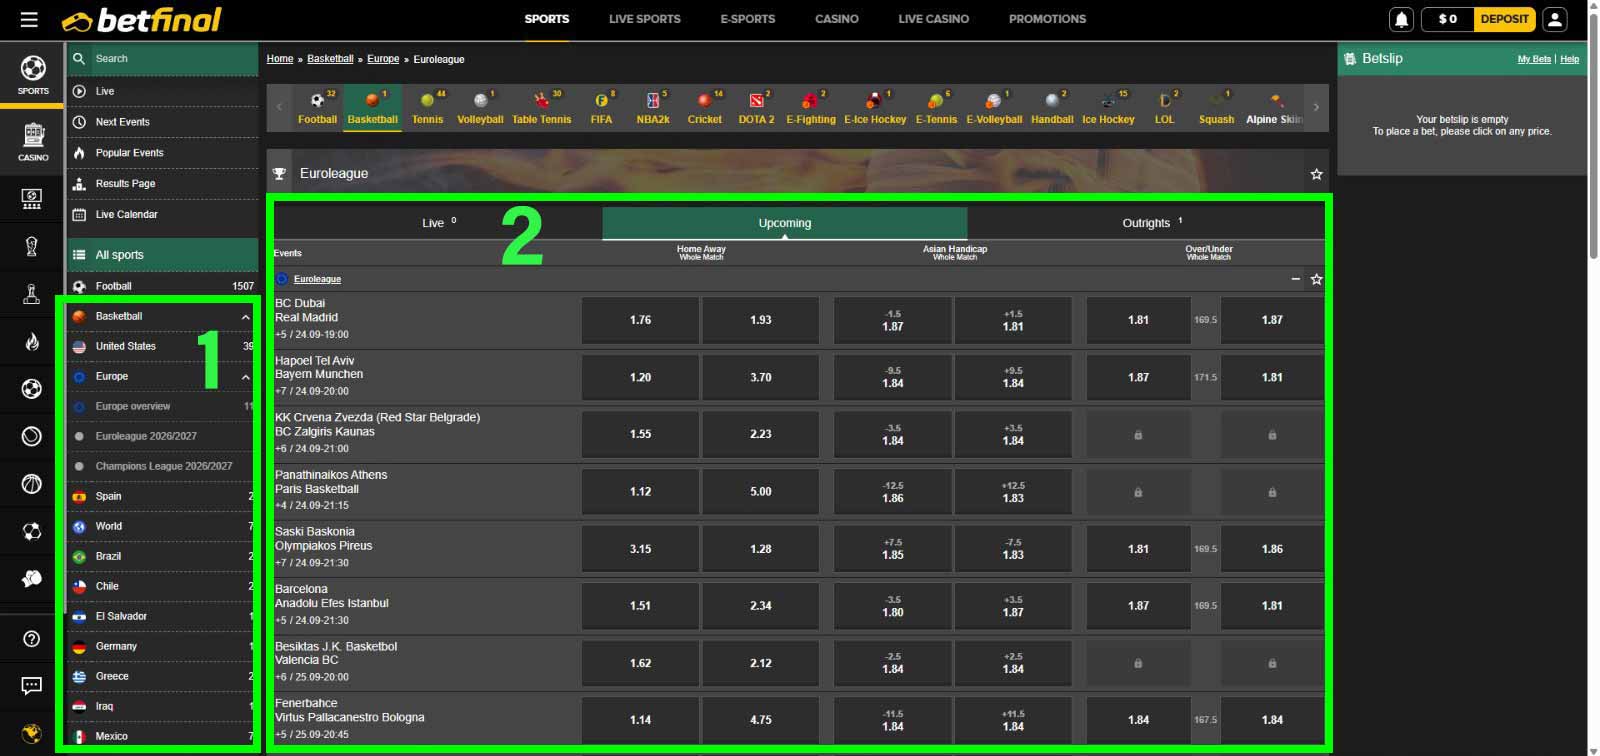The height and width of the screenshot is (756, 1600).
Task: Collapse Euroleague events group with minus
Action: [1295, 280]
